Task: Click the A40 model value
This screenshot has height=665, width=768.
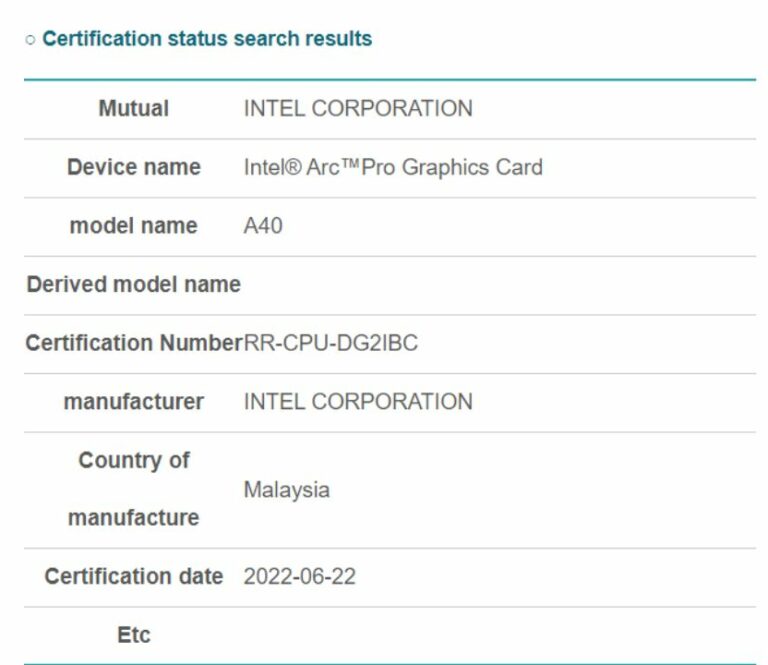Action: pos(263,226)
